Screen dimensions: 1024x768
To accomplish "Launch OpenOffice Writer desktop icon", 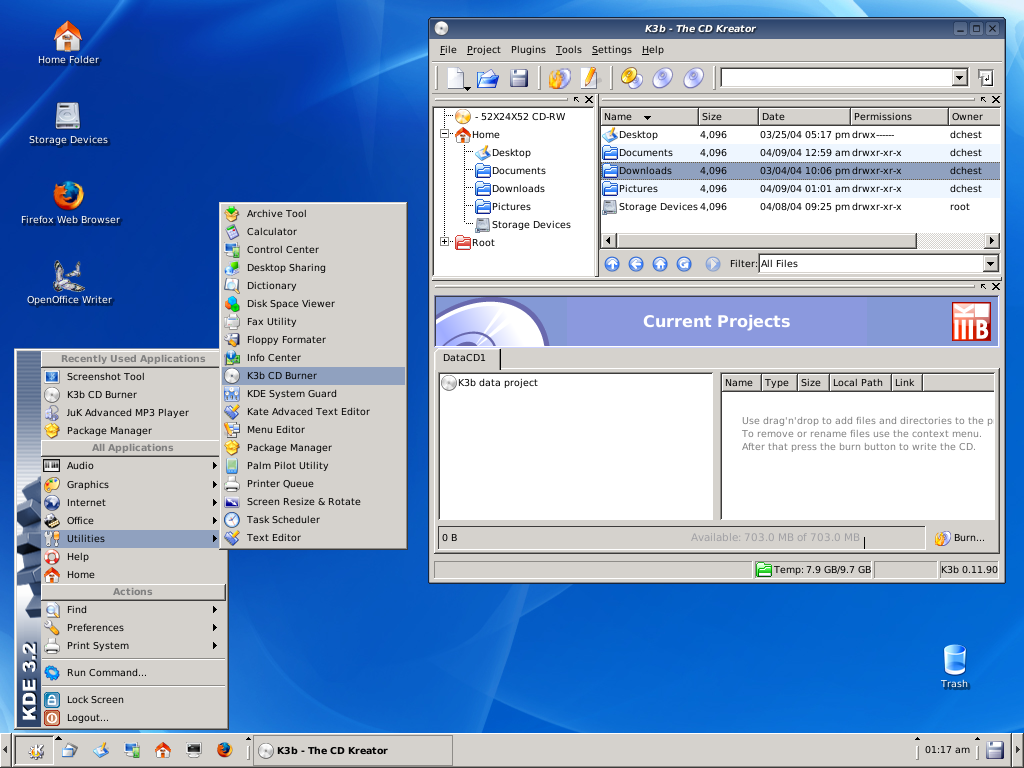I will [x=69, y=283].
